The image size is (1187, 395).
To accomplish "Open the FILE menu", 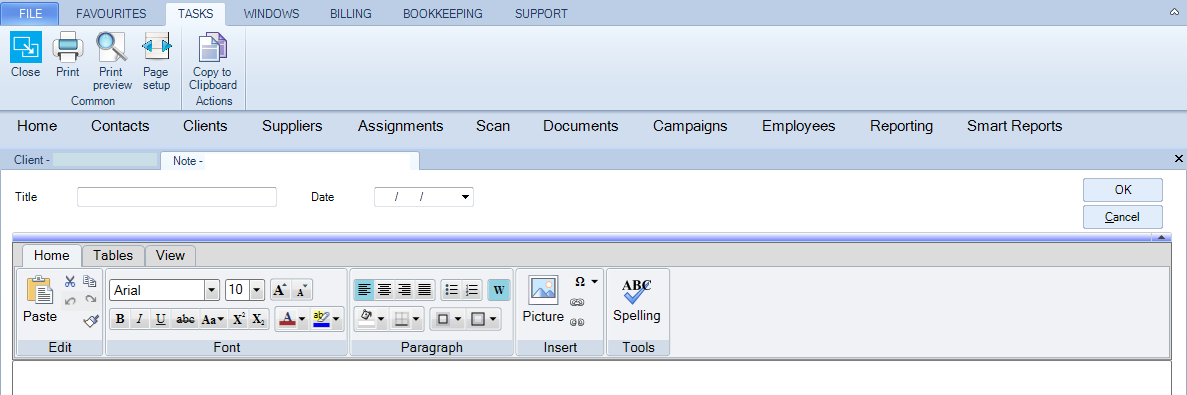I will 31,14.
